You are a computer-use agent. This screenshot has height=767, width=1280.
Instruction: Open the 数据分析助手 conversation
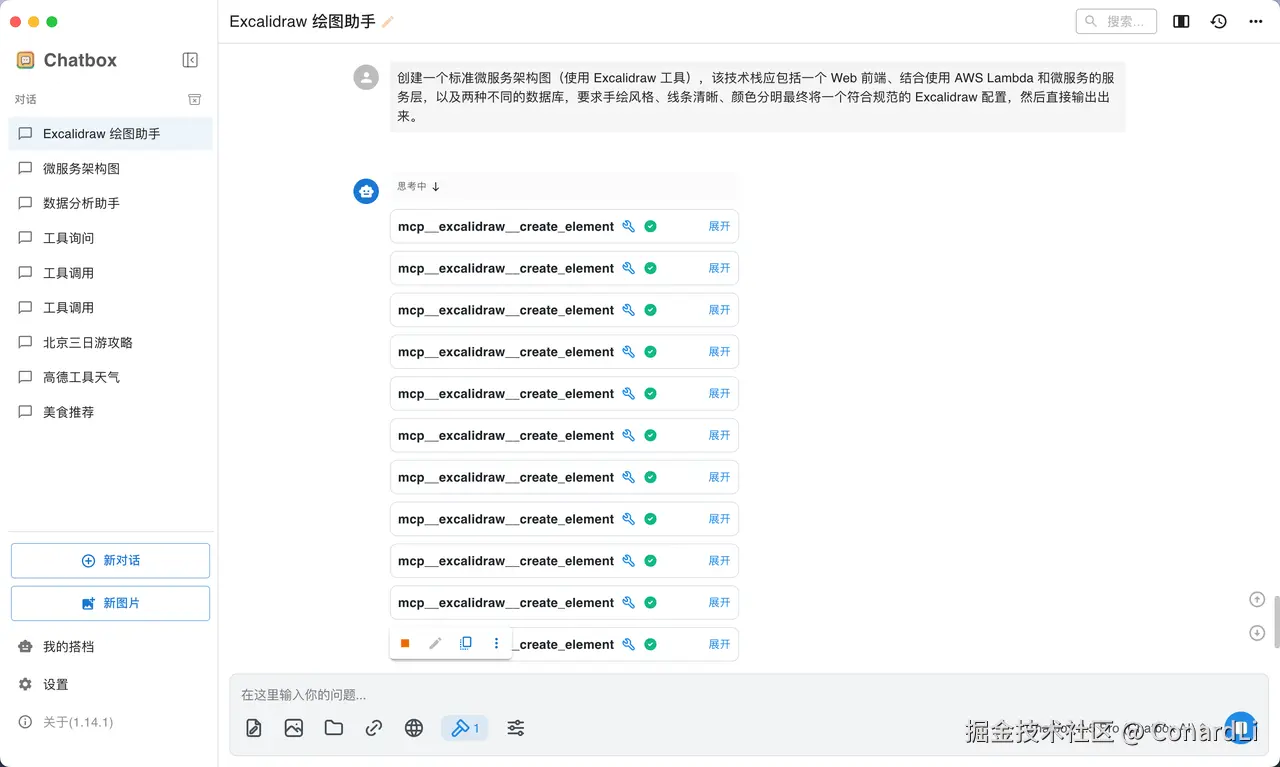[x=110, y=203]
